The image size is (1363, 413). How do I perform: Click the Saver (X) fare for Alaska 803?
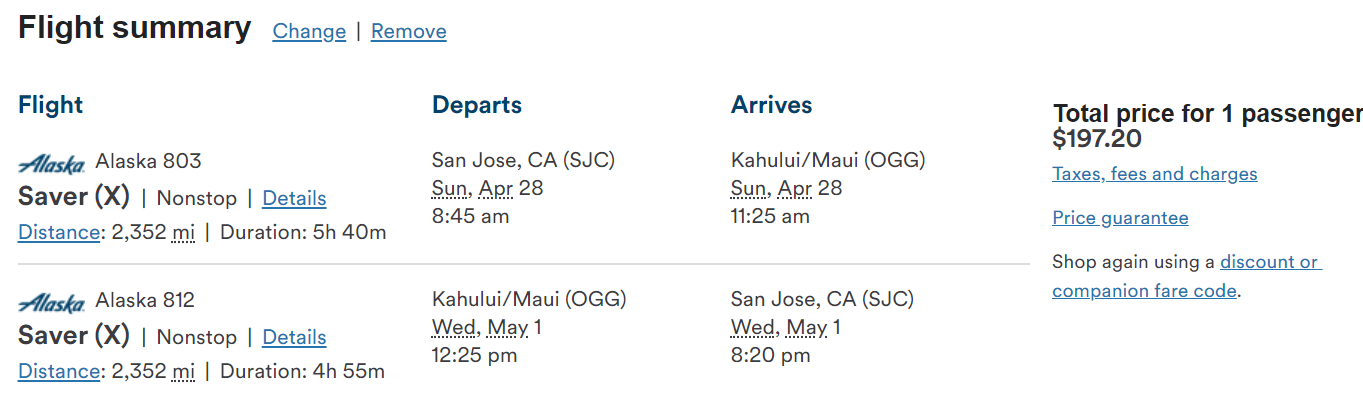click(x=74, y=197)
